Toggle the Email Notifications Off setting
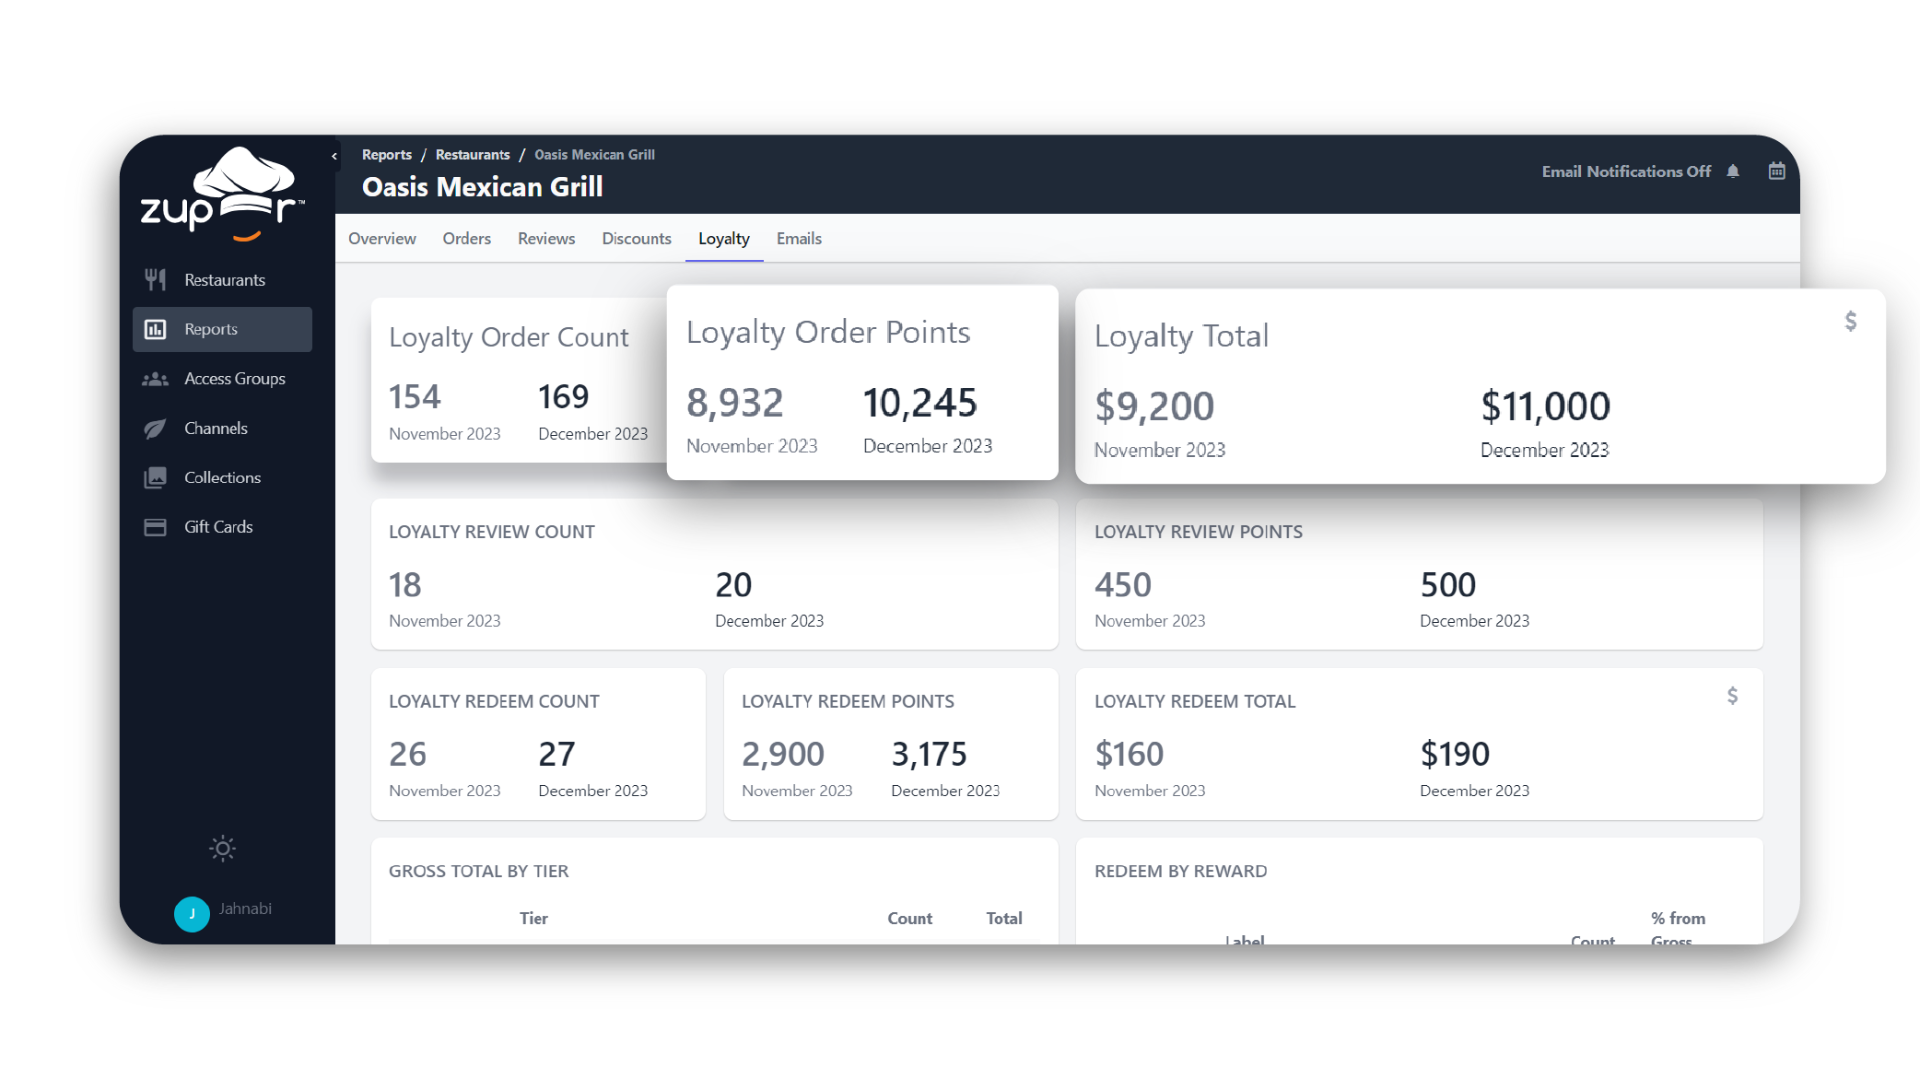The height and width of the screenshot is (1080, 1920). click(1625, 171)
